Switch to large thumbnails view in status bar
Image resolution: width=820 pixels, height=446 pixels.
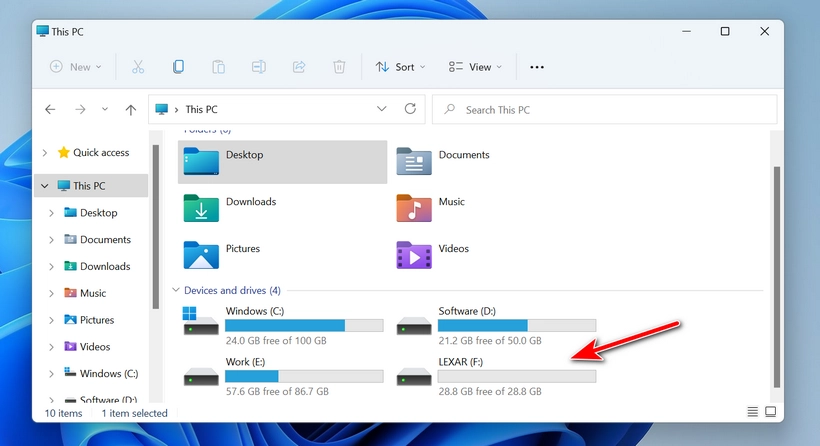pyautogui.click(x=770, y=412)
